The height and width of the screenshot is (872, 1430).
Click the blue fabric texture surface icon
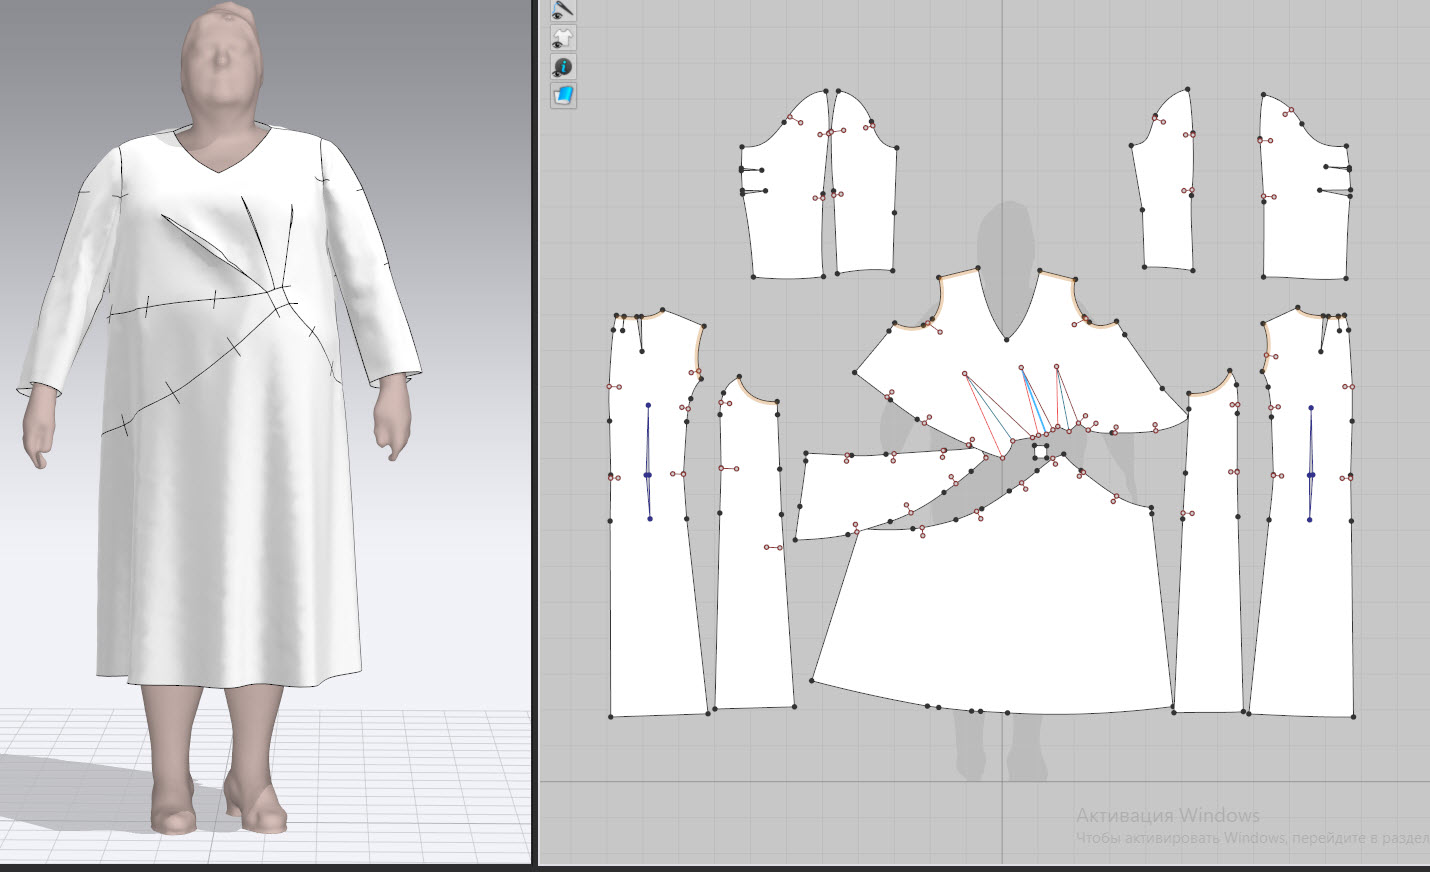[x=563, y=96]
